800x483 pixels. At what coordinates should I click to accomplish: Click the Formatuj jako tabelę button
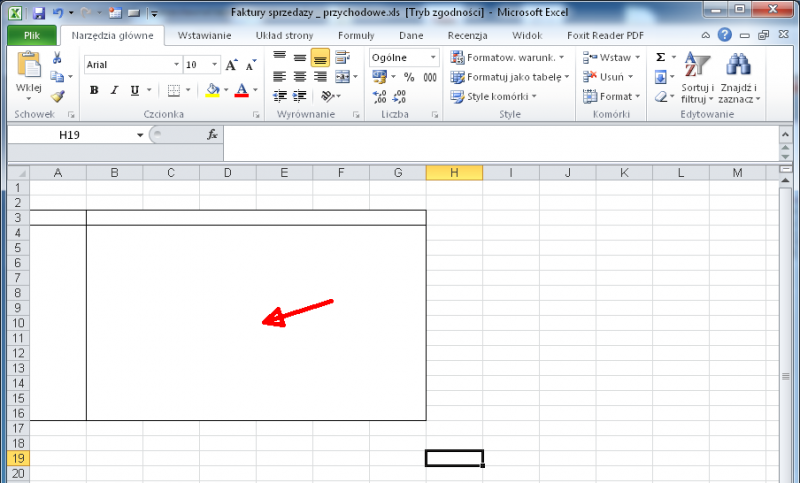point(509,77)
